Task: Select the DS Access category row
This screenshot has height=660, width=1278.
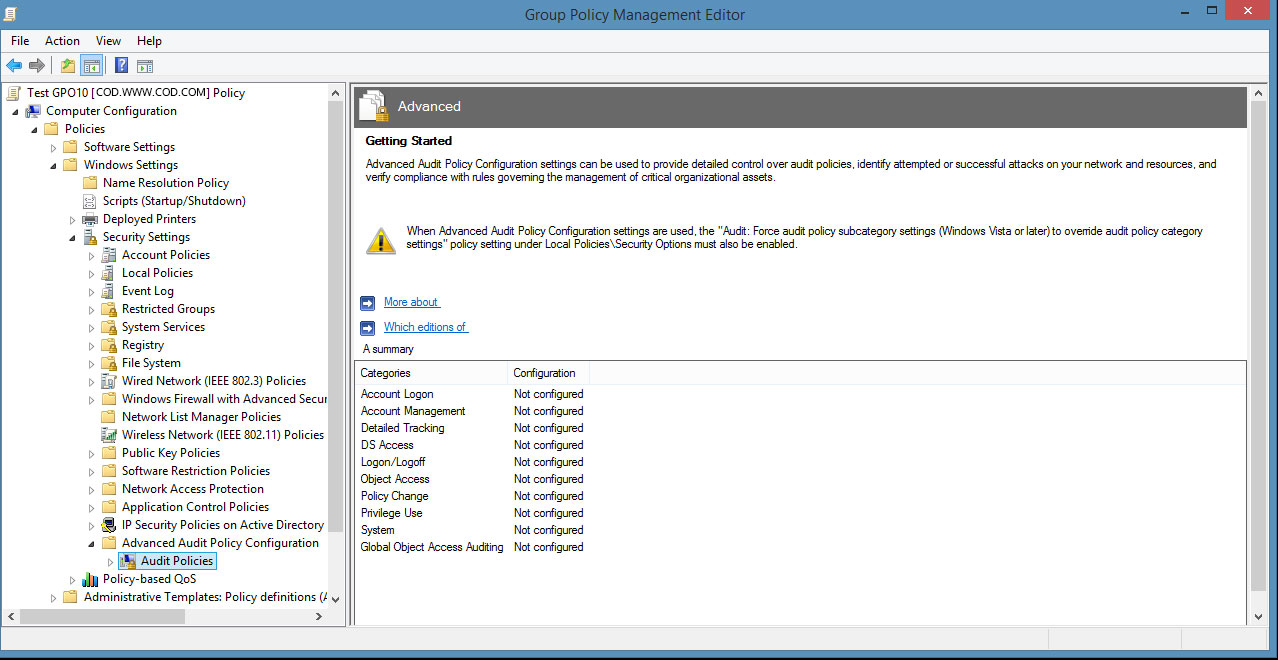Action: coord(472,445)
